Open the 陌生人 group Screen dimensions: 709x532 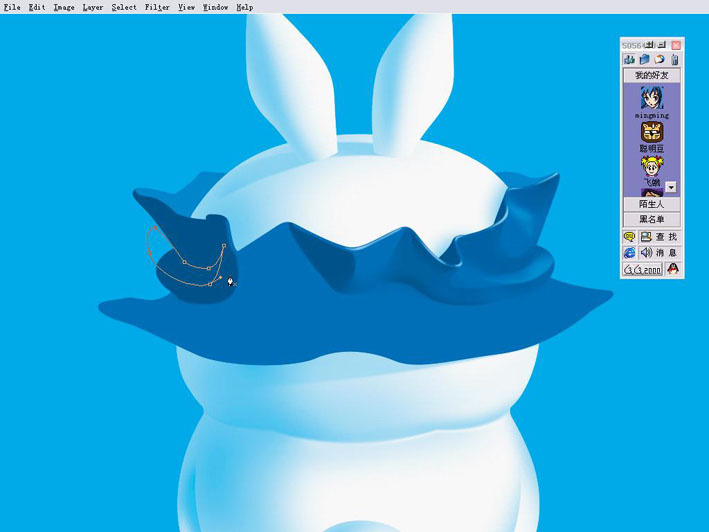point(652,204)
